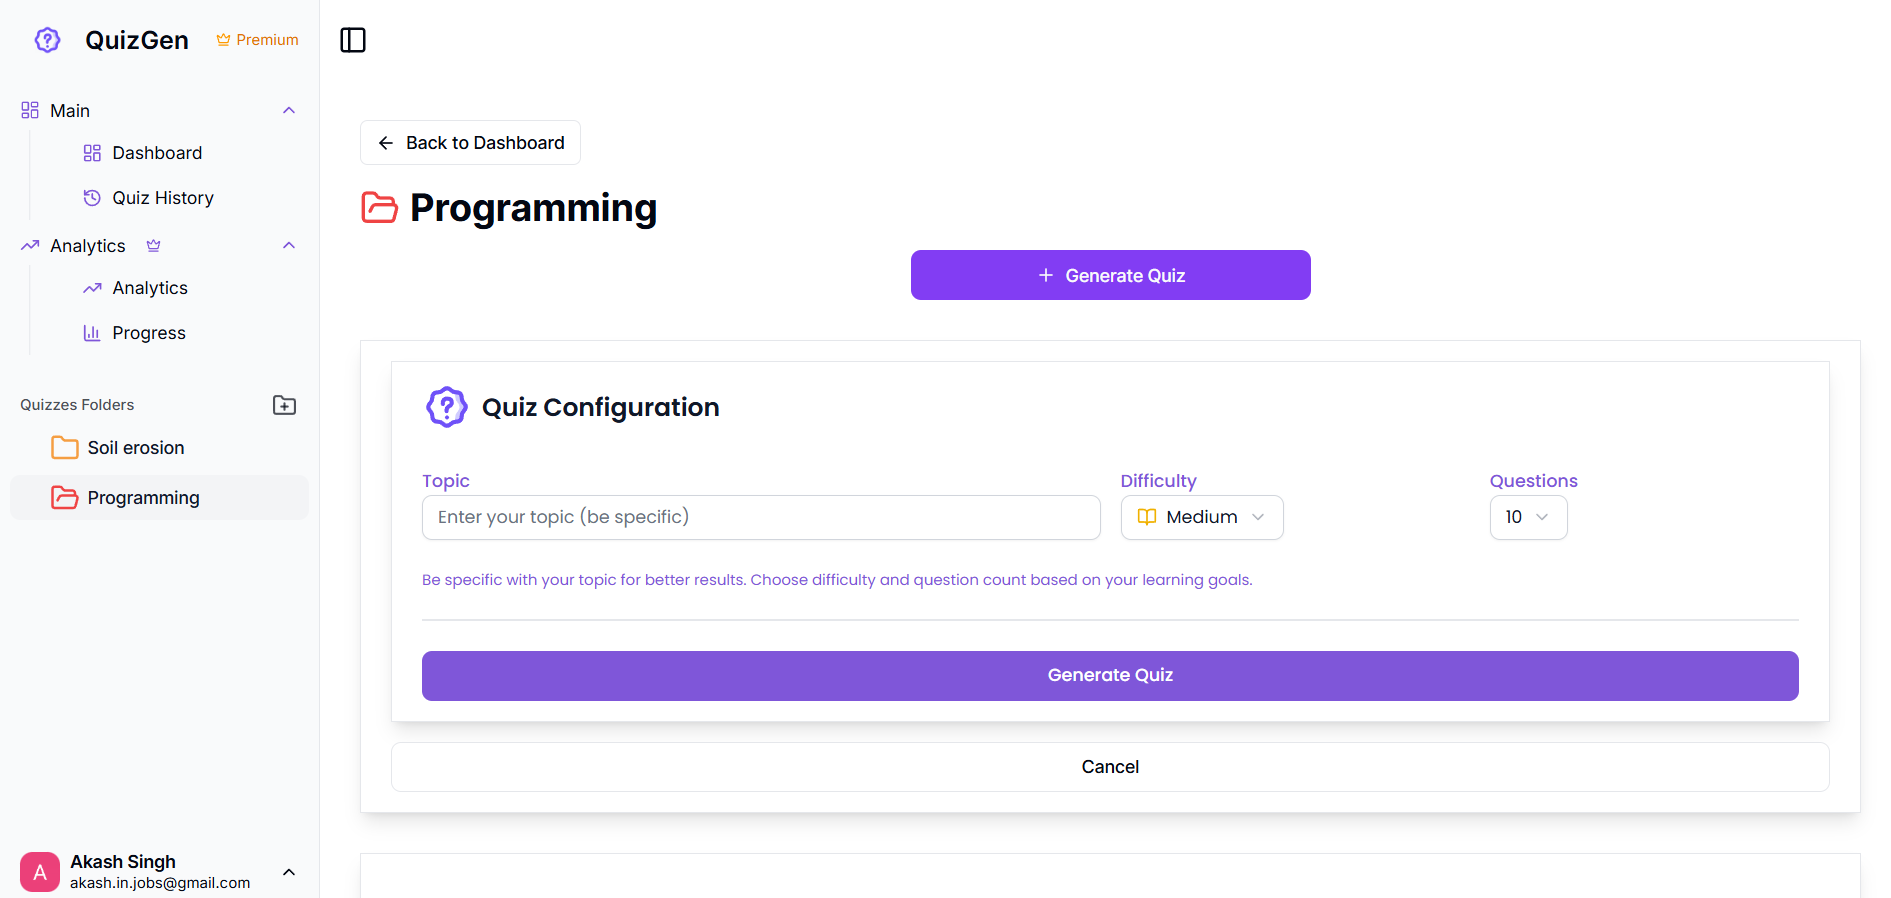Click the red Programming folder icon in heading

point(379,208)
